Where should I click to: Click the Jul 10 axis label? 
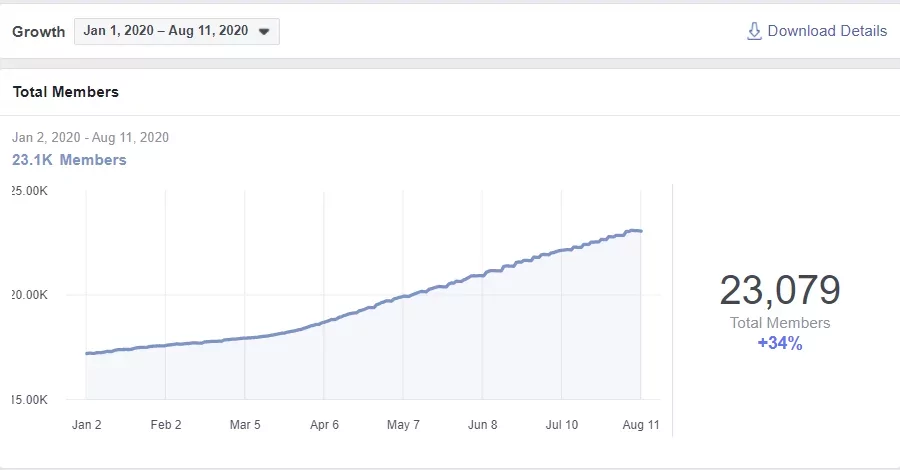(561, 425)
